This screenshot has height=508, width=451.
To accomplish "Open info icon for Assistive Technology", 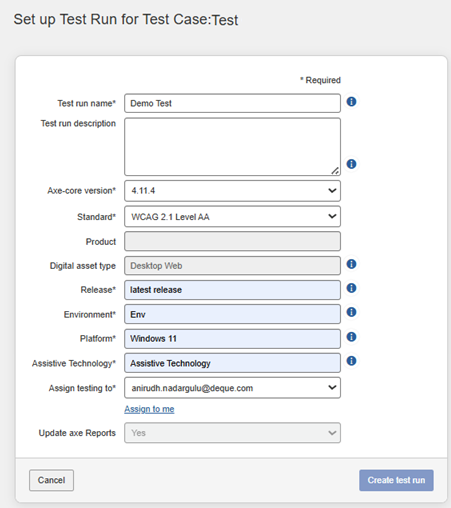I will pyautogui.click(x=351, y=361).
